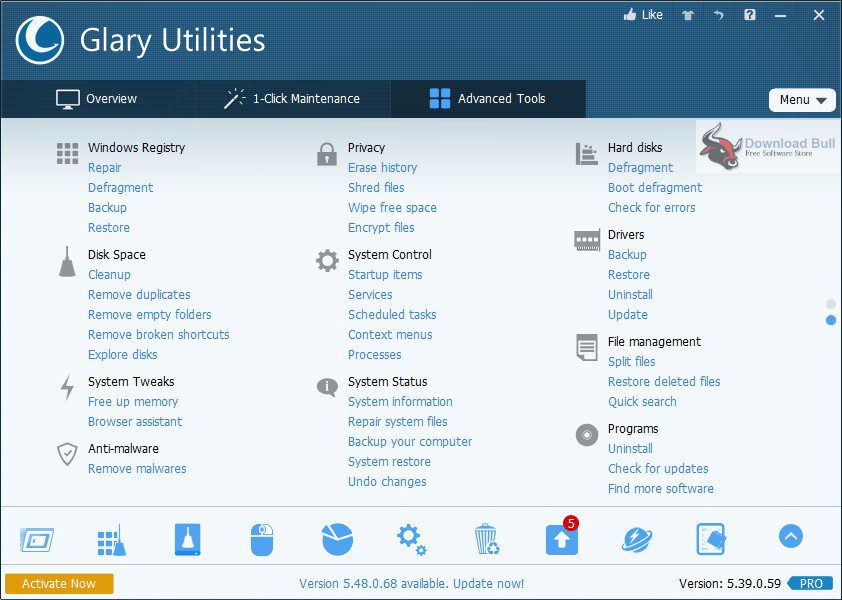Click the Privacy padlock icon

pos(327,154)
